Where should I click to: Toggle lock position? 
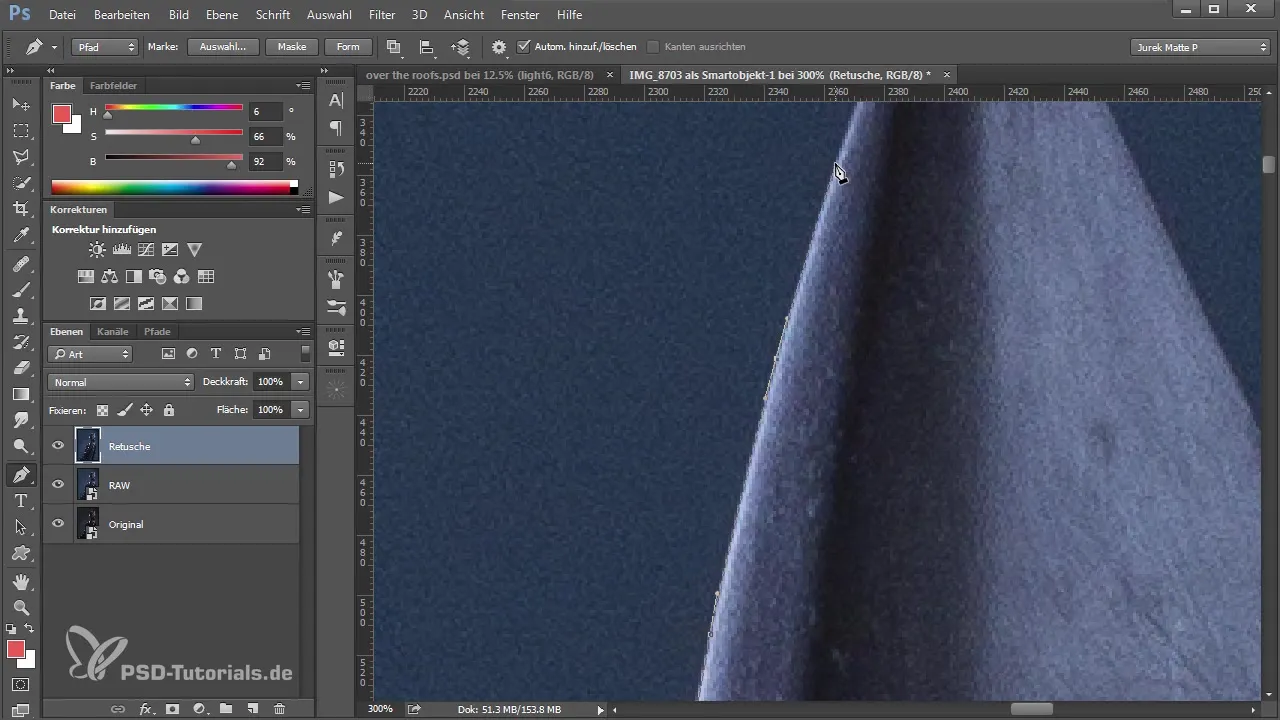pyautogui.click(x=146, y=410)
